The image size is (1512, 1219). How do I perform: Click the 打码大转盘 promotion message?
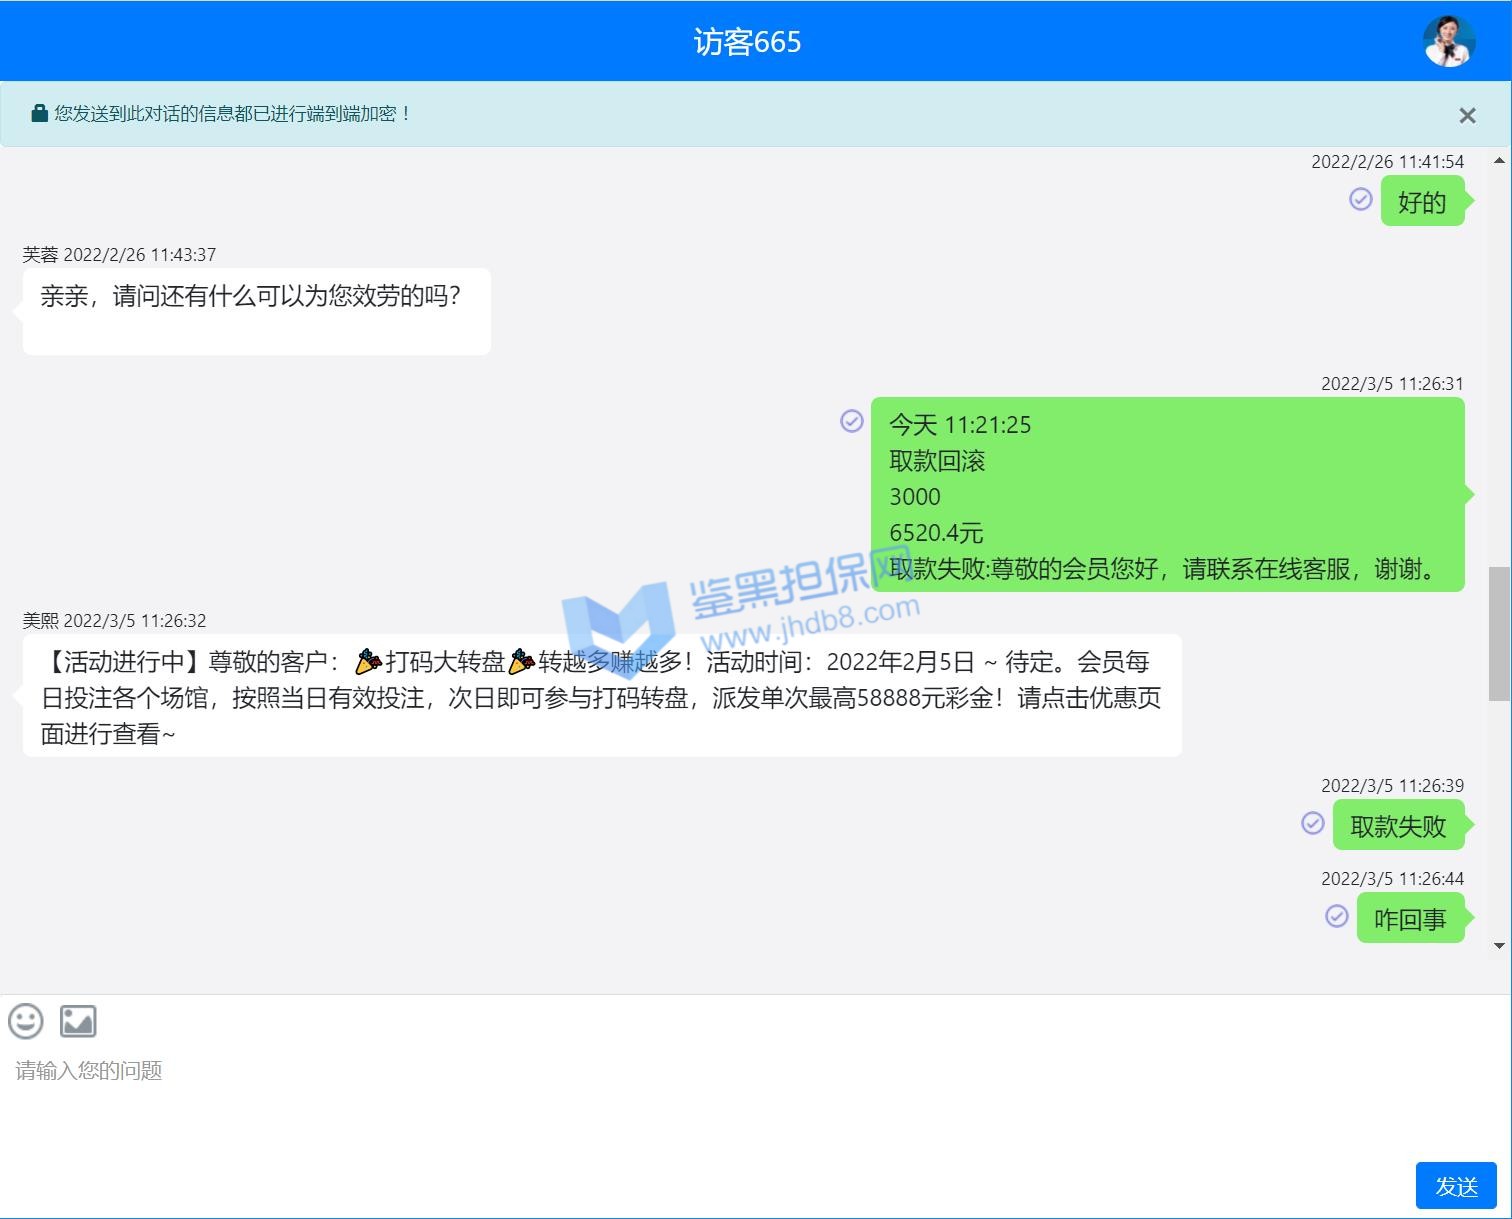(x=601, y=696)
